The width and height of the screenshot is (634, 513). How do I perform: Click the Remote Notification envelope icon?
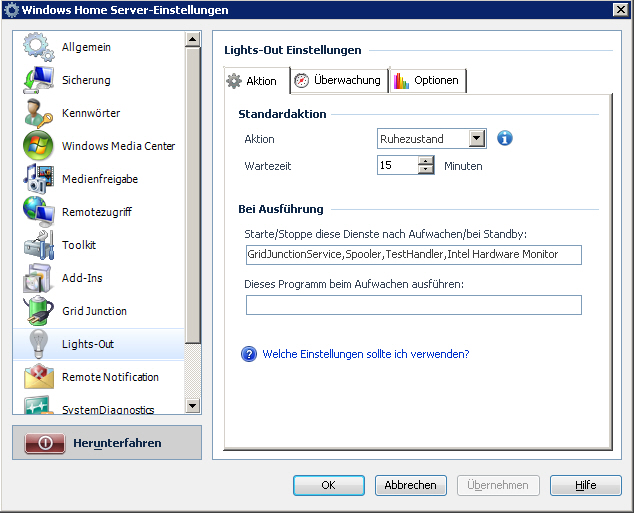coord(38,377)
